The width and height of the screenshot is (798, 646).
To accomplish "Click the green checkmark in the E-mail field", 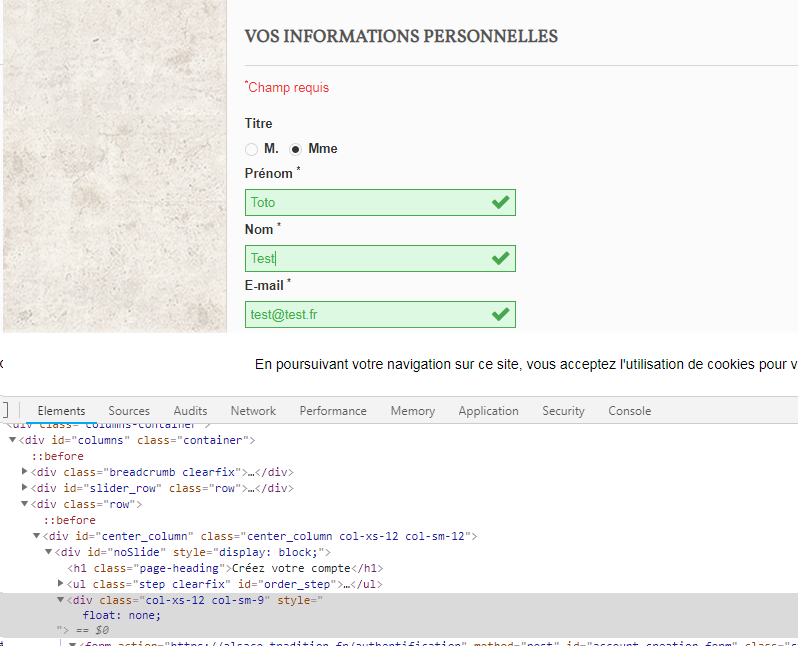I will click(500, 314).
